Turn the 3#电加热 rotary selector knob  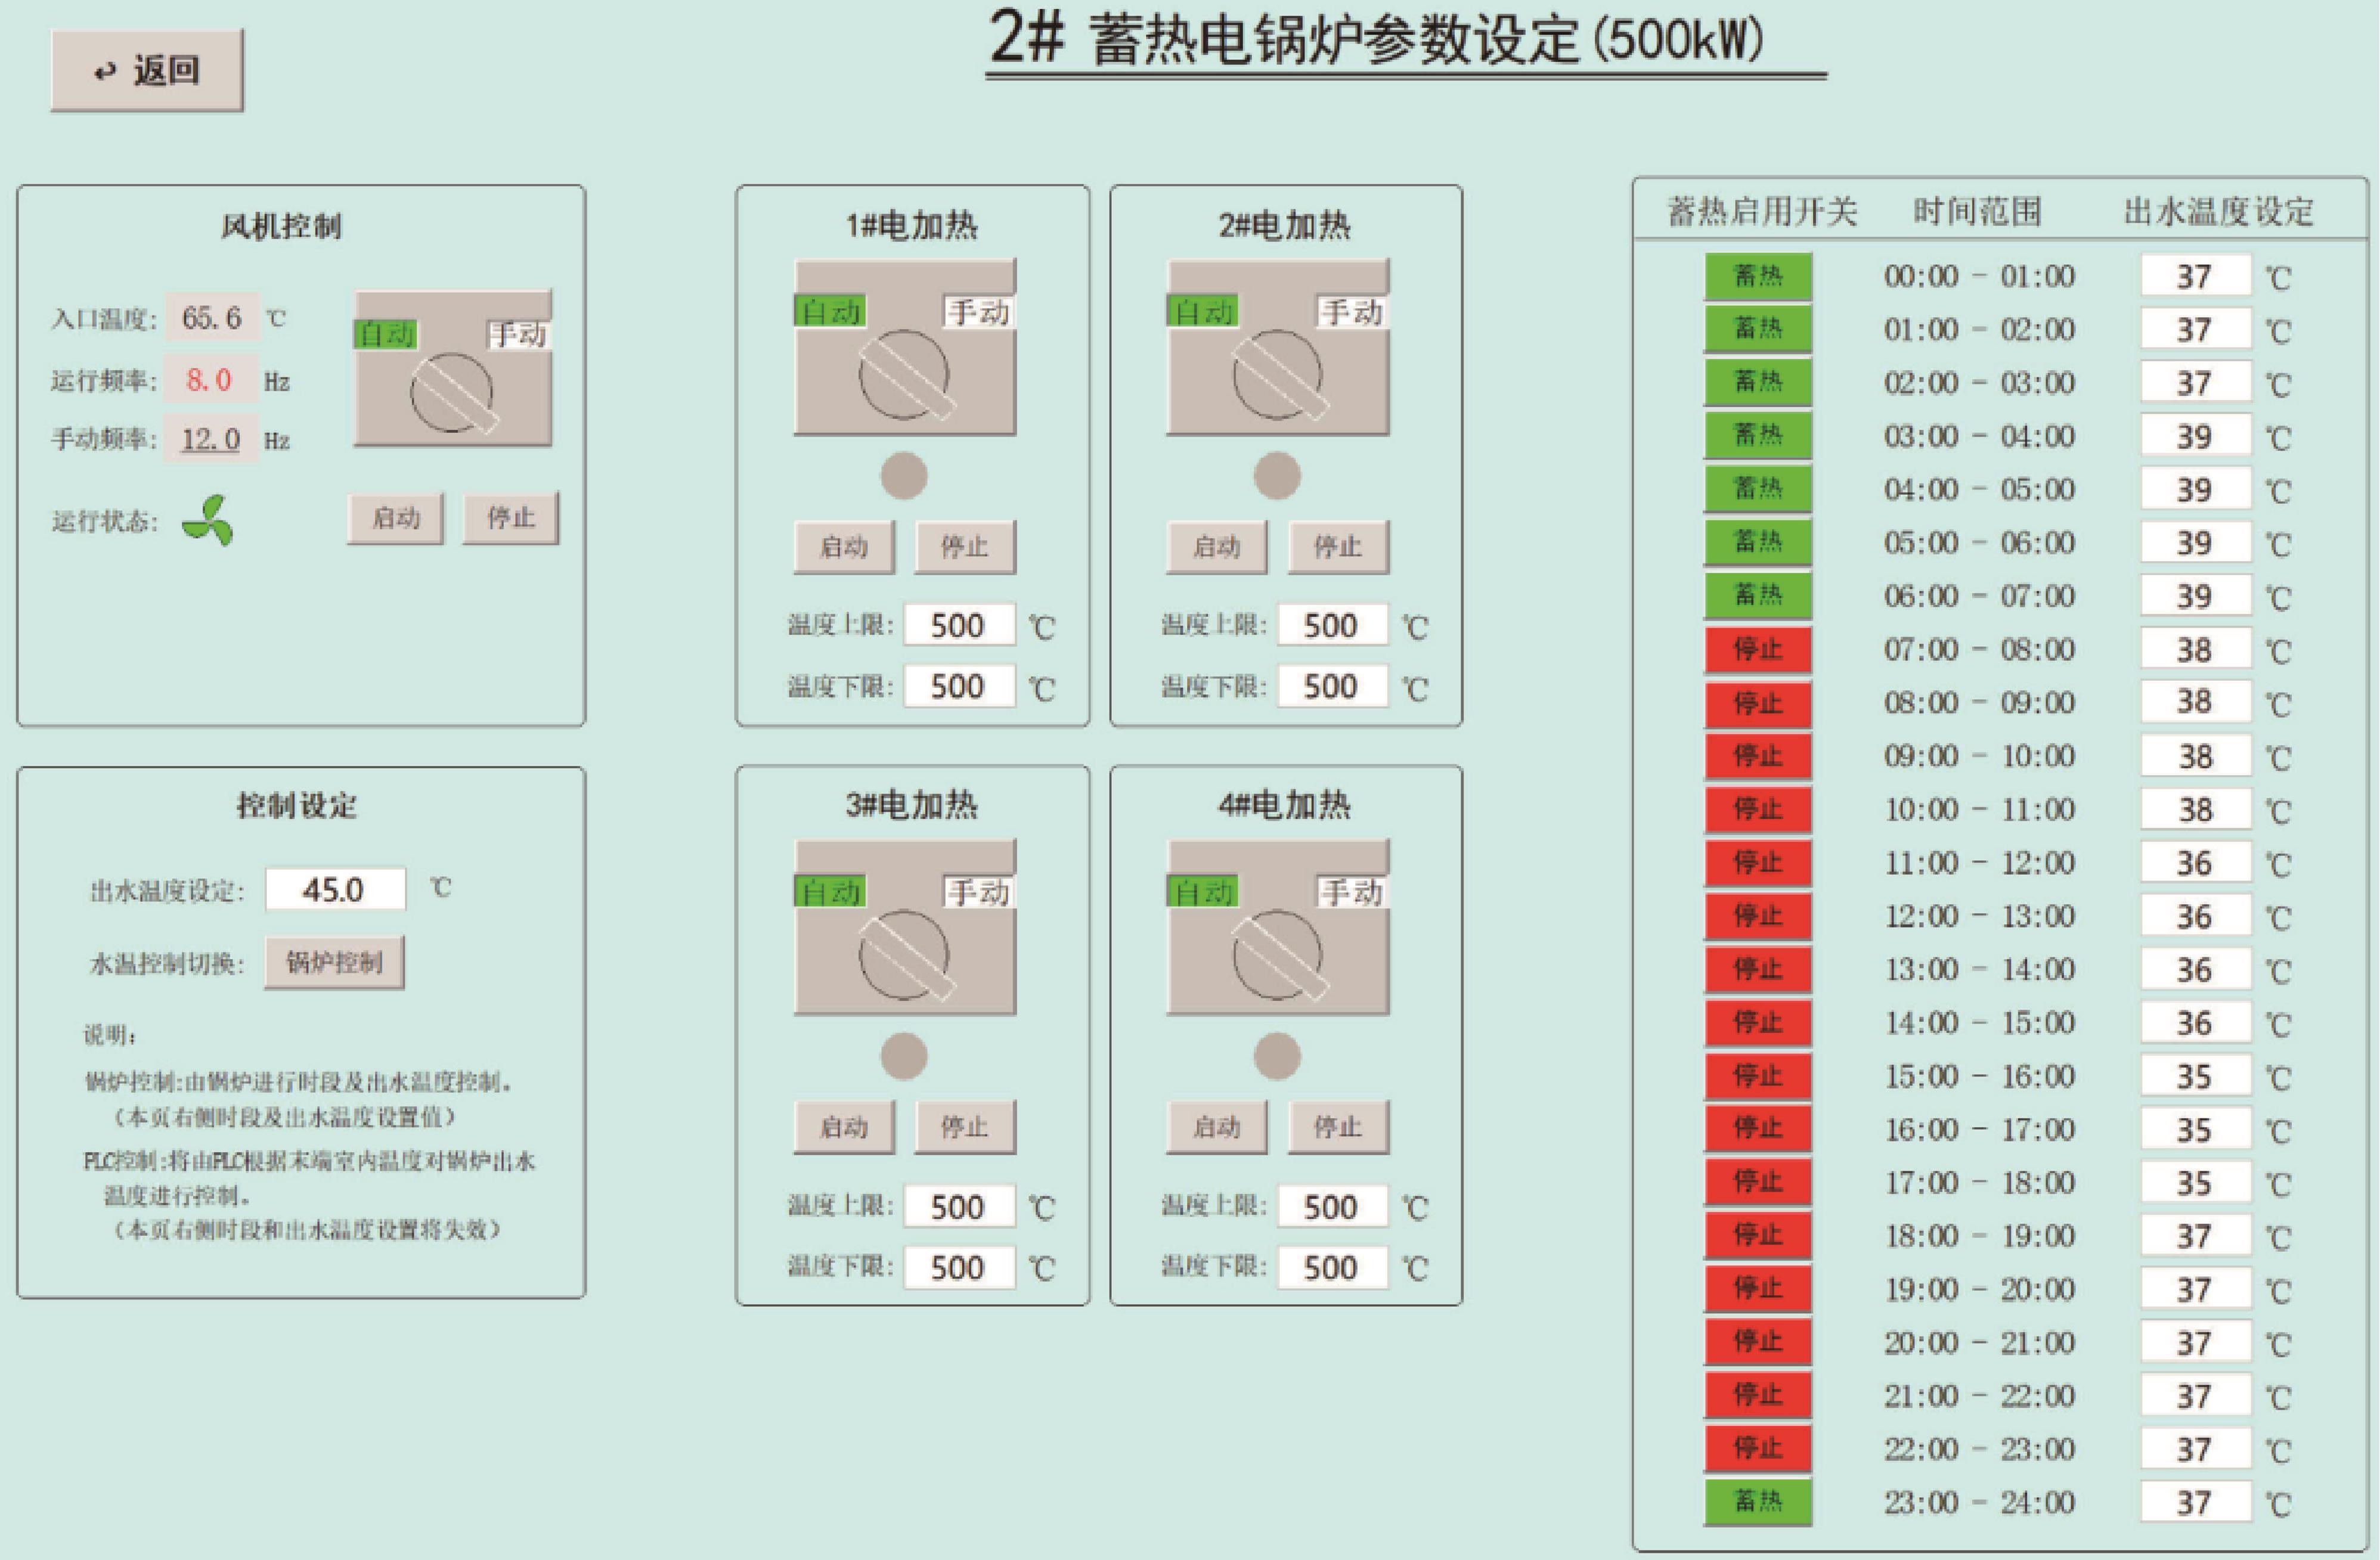click(x=904, y=955)
